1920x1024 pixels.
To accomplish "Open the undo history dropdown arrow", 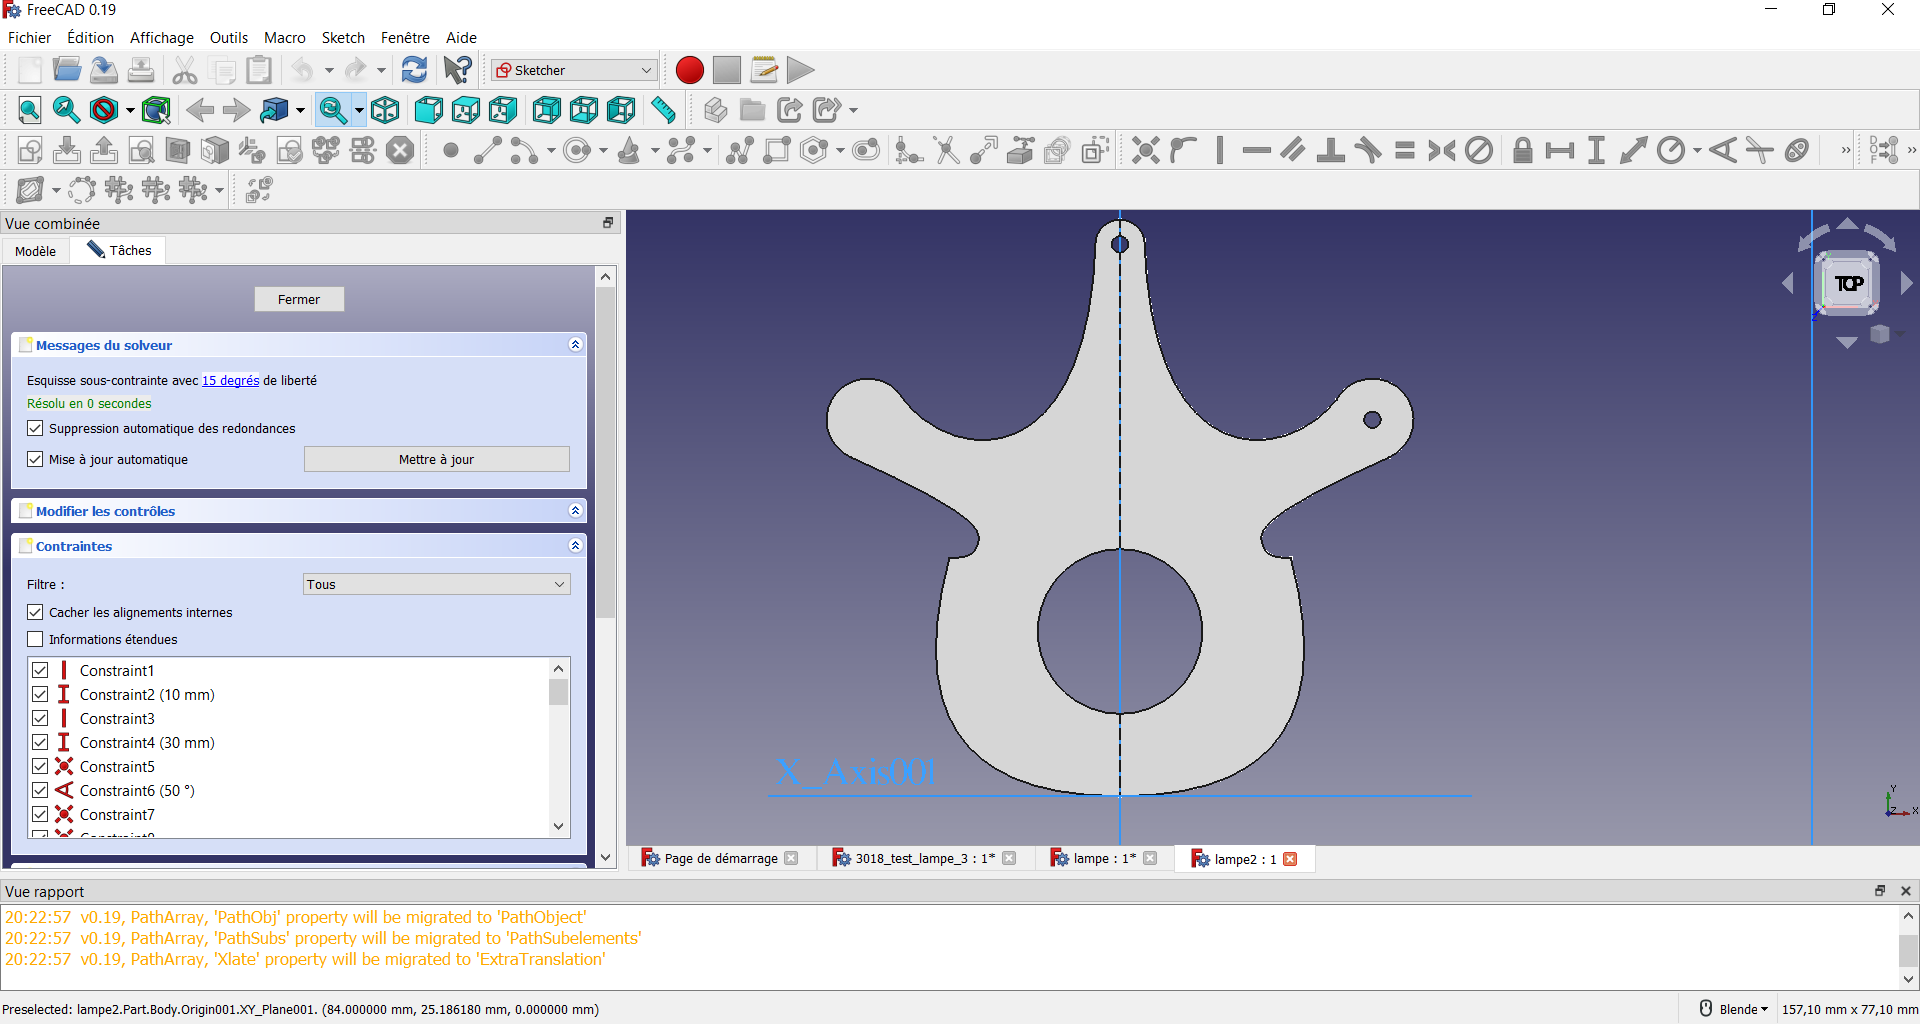I will pos(329,70).
